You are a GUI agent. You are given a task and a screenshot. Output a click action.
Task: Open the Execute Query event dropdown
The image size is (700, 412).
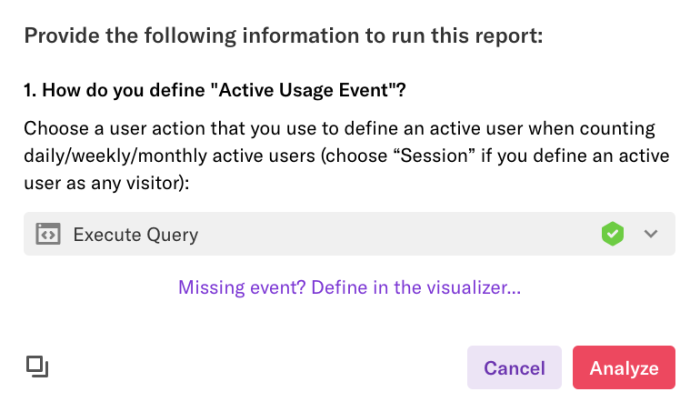coord(350,234)
